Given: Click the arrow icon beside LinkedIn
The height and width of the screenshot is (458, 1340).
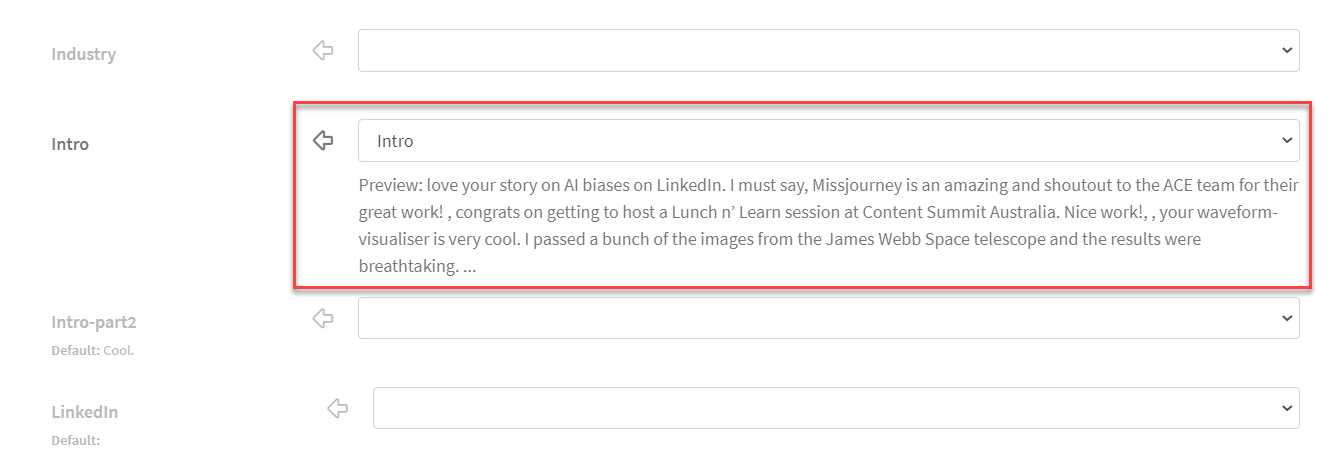Looking at the screenshot, I should tap(337, 407).
